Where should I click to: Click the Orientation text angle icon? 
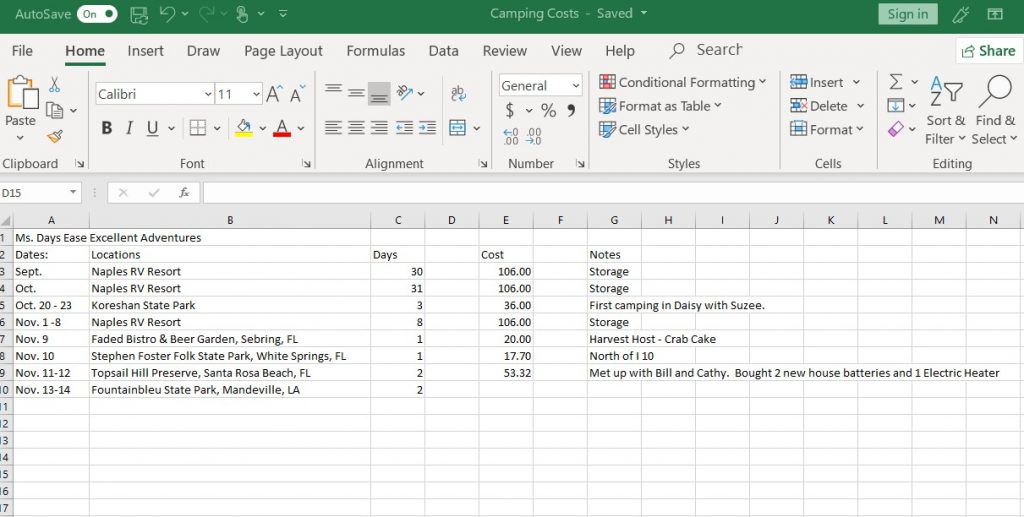point(406,93)
